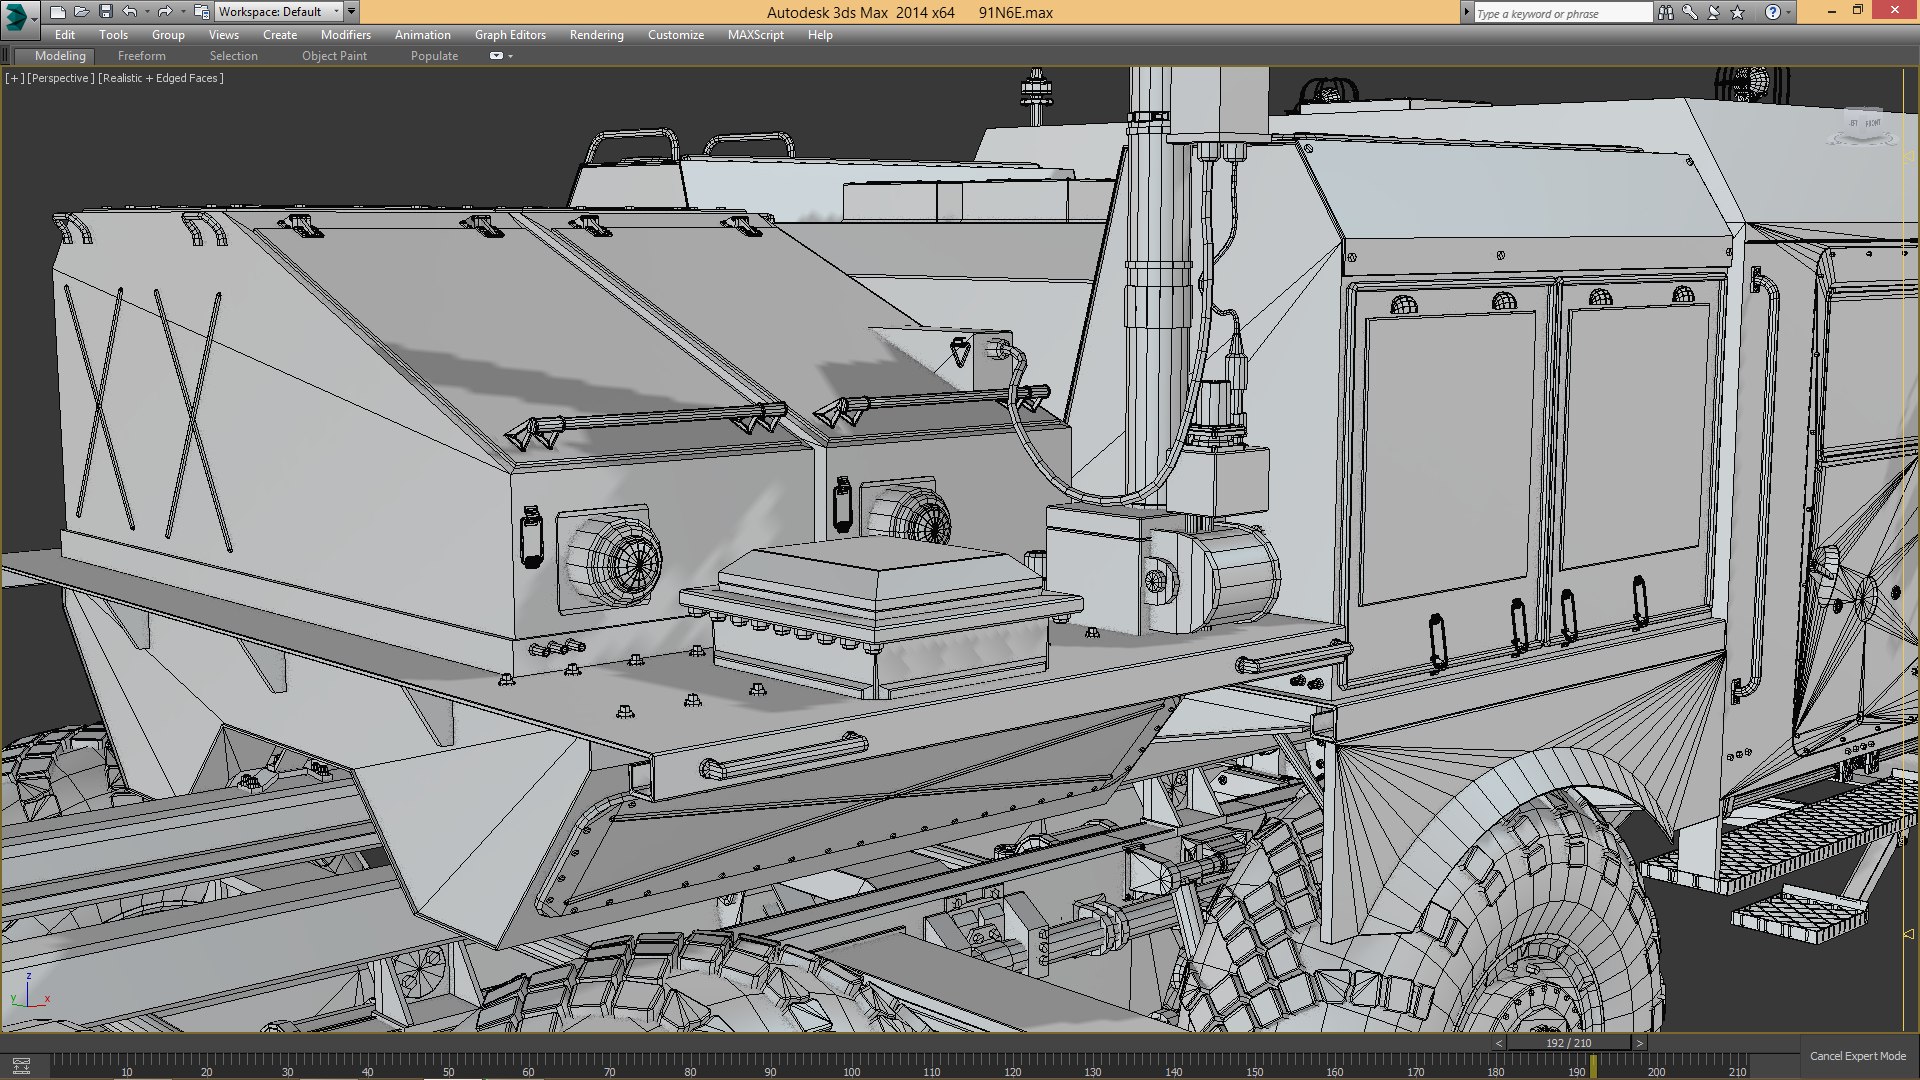Click the binoculars Search icon
The width and height of the screenshot is (1920, 1080).
[1666, 13]
